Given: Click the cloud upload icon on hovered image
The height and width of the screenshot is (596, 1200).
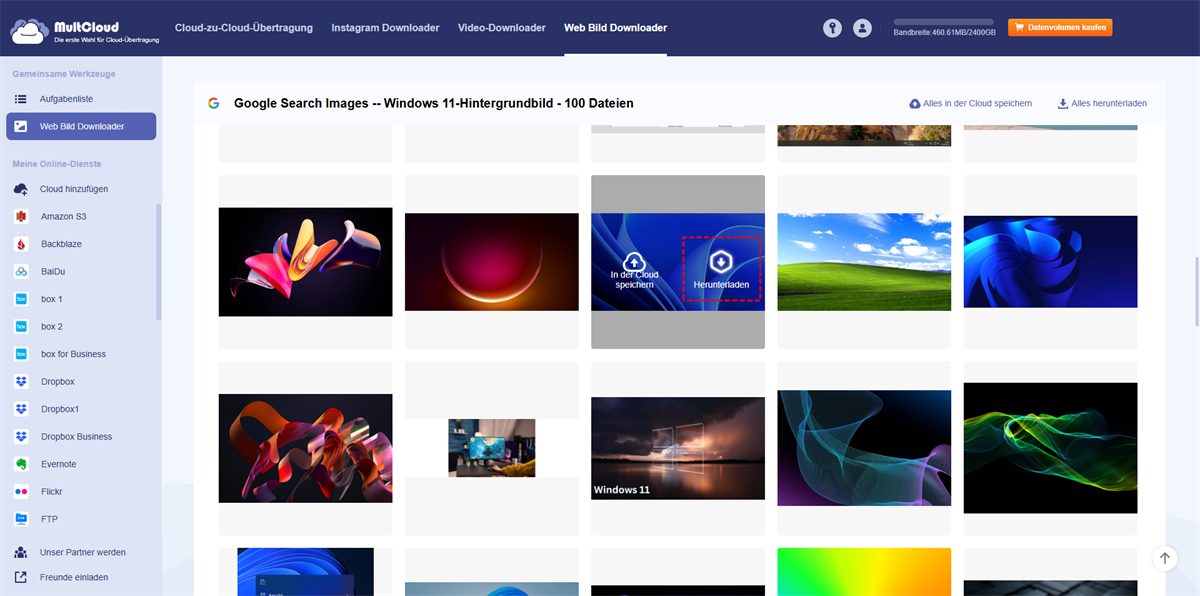Looking at the screenshot, I should 634,262.
